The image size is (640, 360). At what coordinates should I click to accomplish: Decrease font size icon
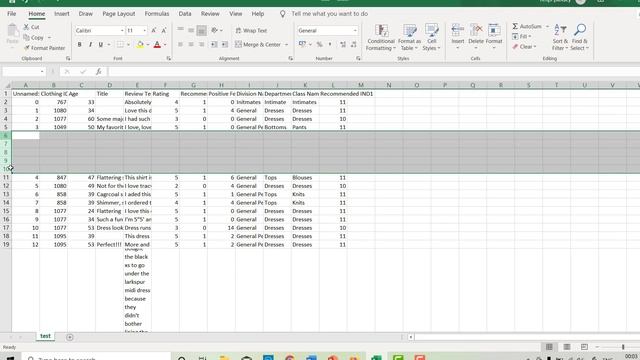tap(164, 31)
